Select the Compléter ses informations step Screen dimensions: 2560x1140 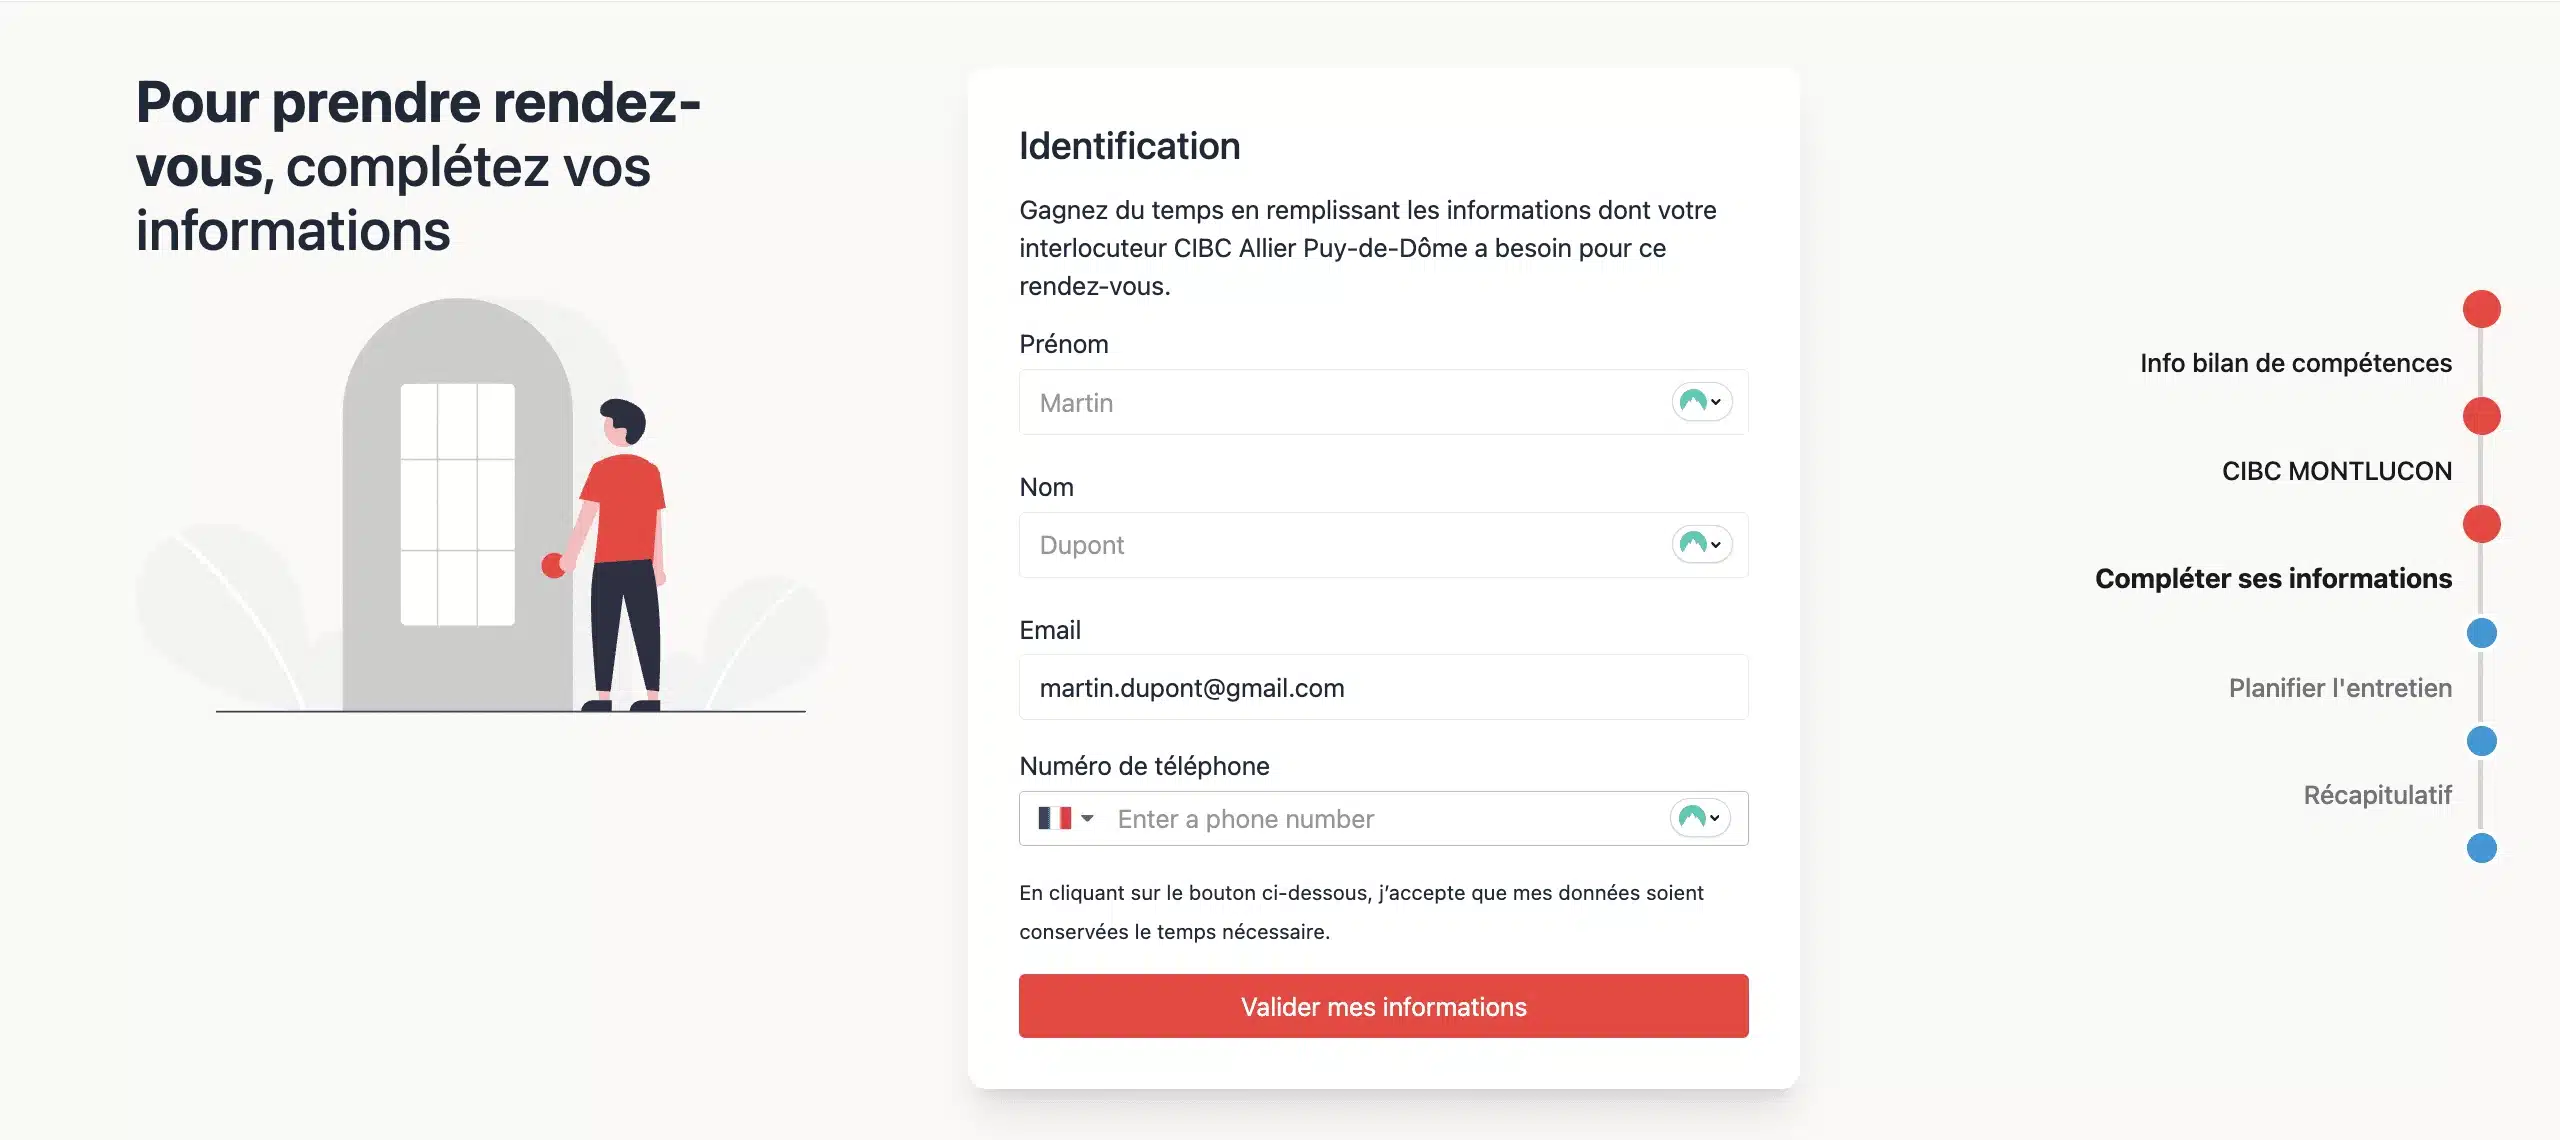pyautogui.click(x=2273, y=579)
